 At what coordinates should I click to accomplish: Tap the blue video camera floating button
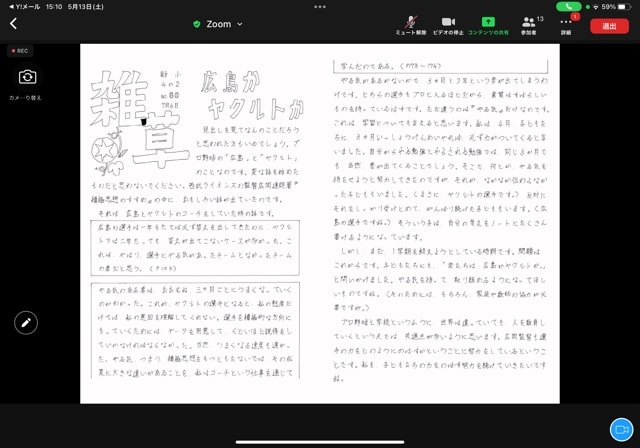point(621,430)
